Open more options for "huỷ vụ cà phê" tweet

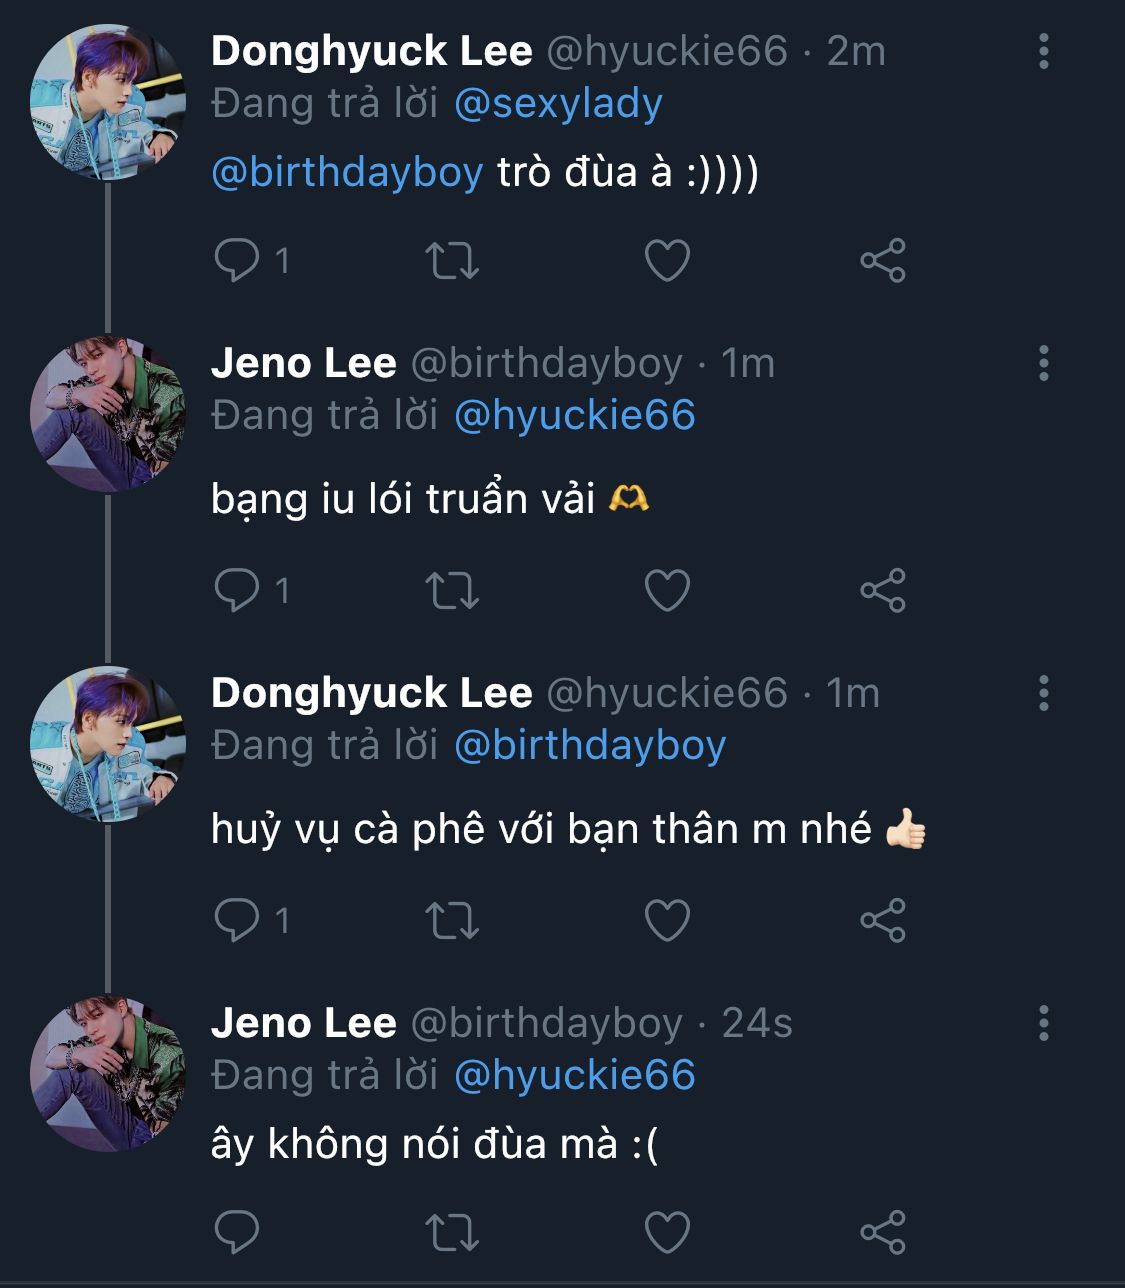(x=1043, y=693)
